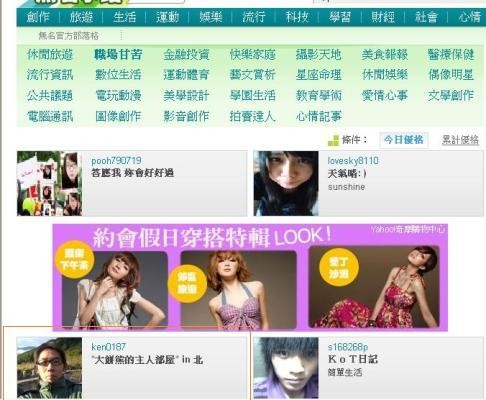
Task: Visit the 愛情心事 category
Action: click(x=385, y=96)
